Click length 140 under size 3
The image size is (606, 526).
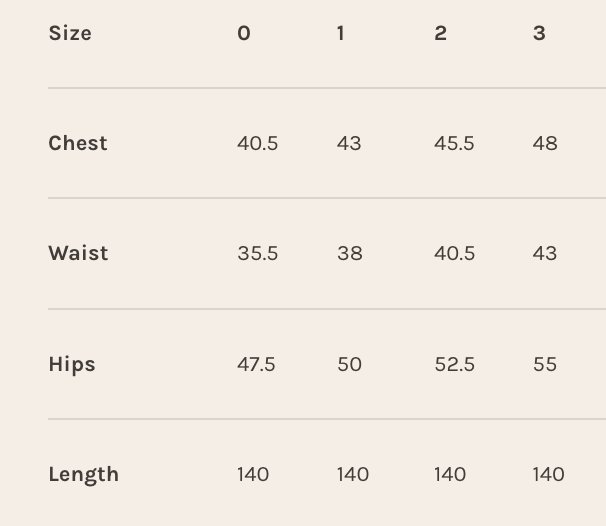(549, 474)
